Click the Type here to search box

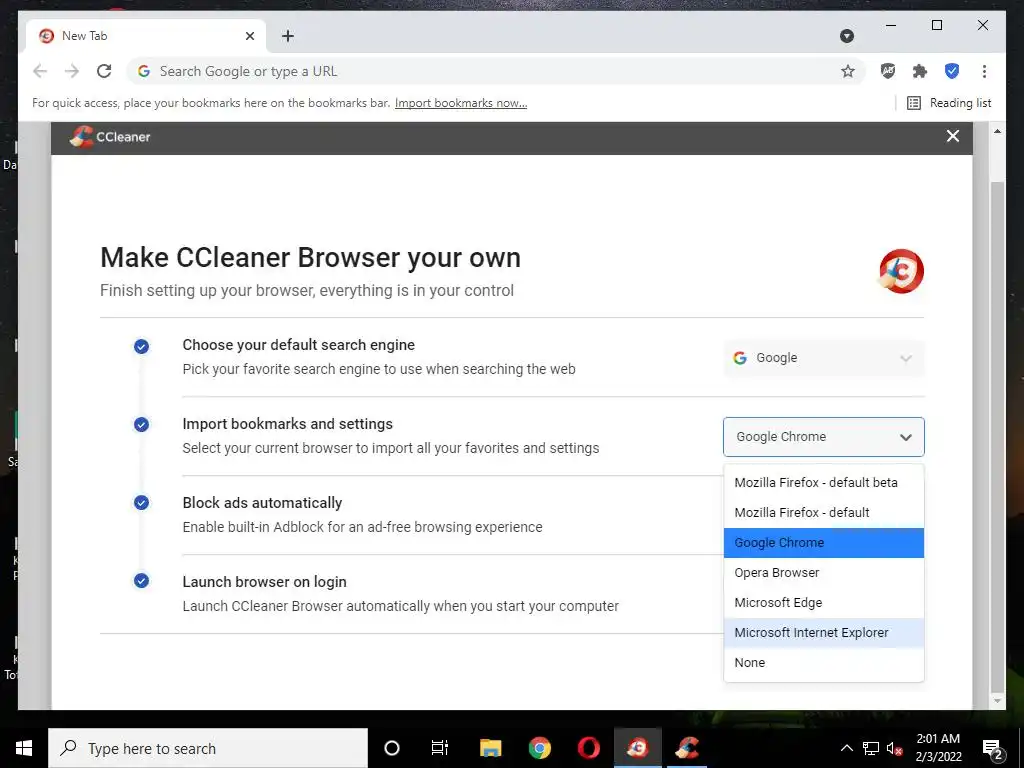pos(208,748)
